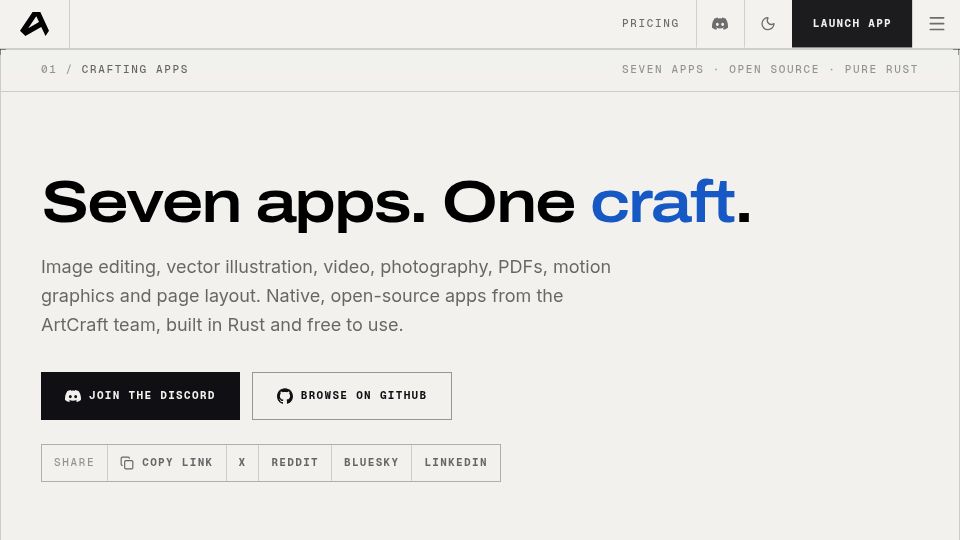
Task: Share on LinkedIn
Action: 456,462
